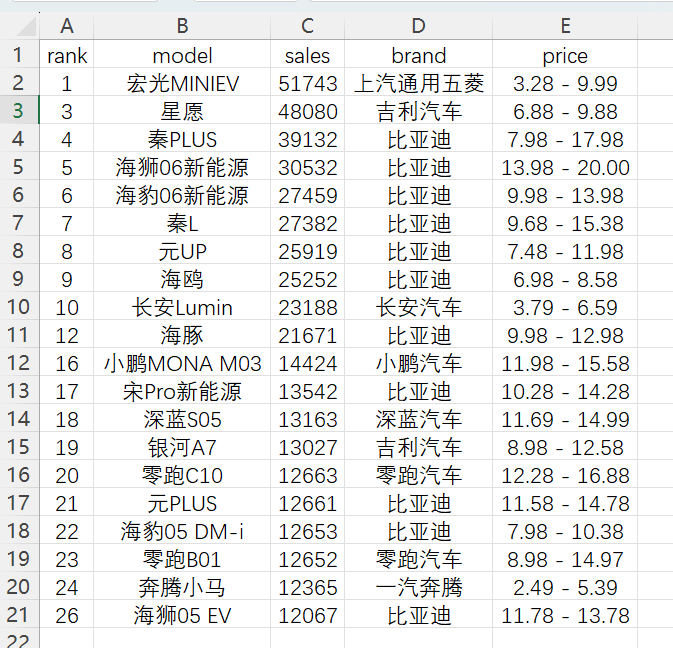Select column D header

(418, 26)
